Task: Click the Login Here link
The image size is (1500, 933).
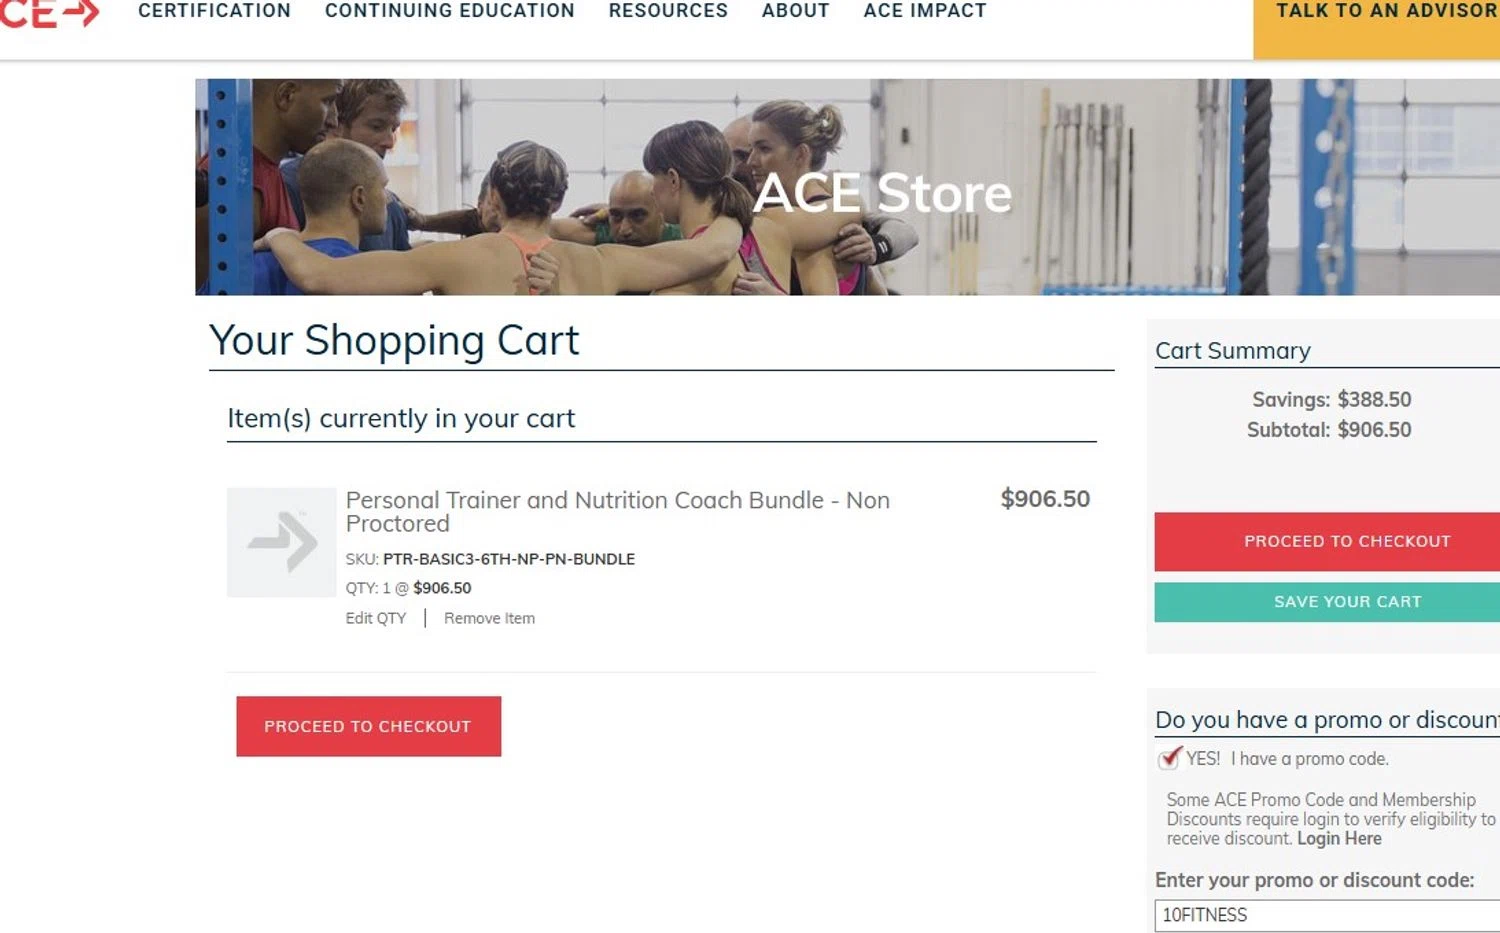Action: (x=1339, y=838)
